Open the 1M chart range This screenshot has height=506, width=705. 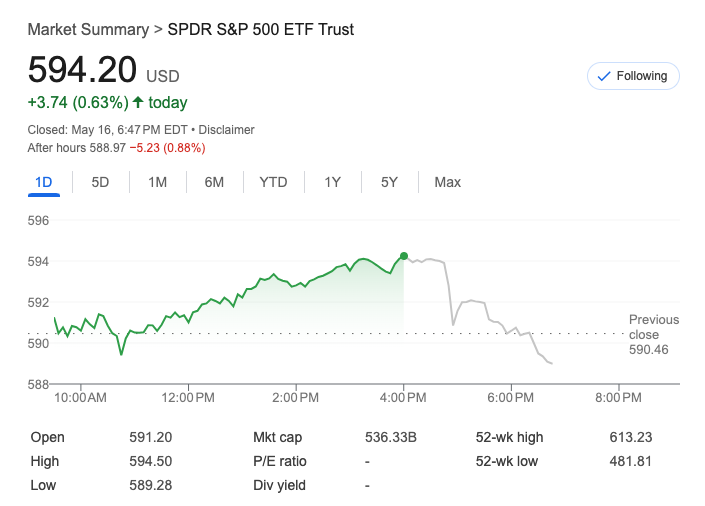pos(157,182)
